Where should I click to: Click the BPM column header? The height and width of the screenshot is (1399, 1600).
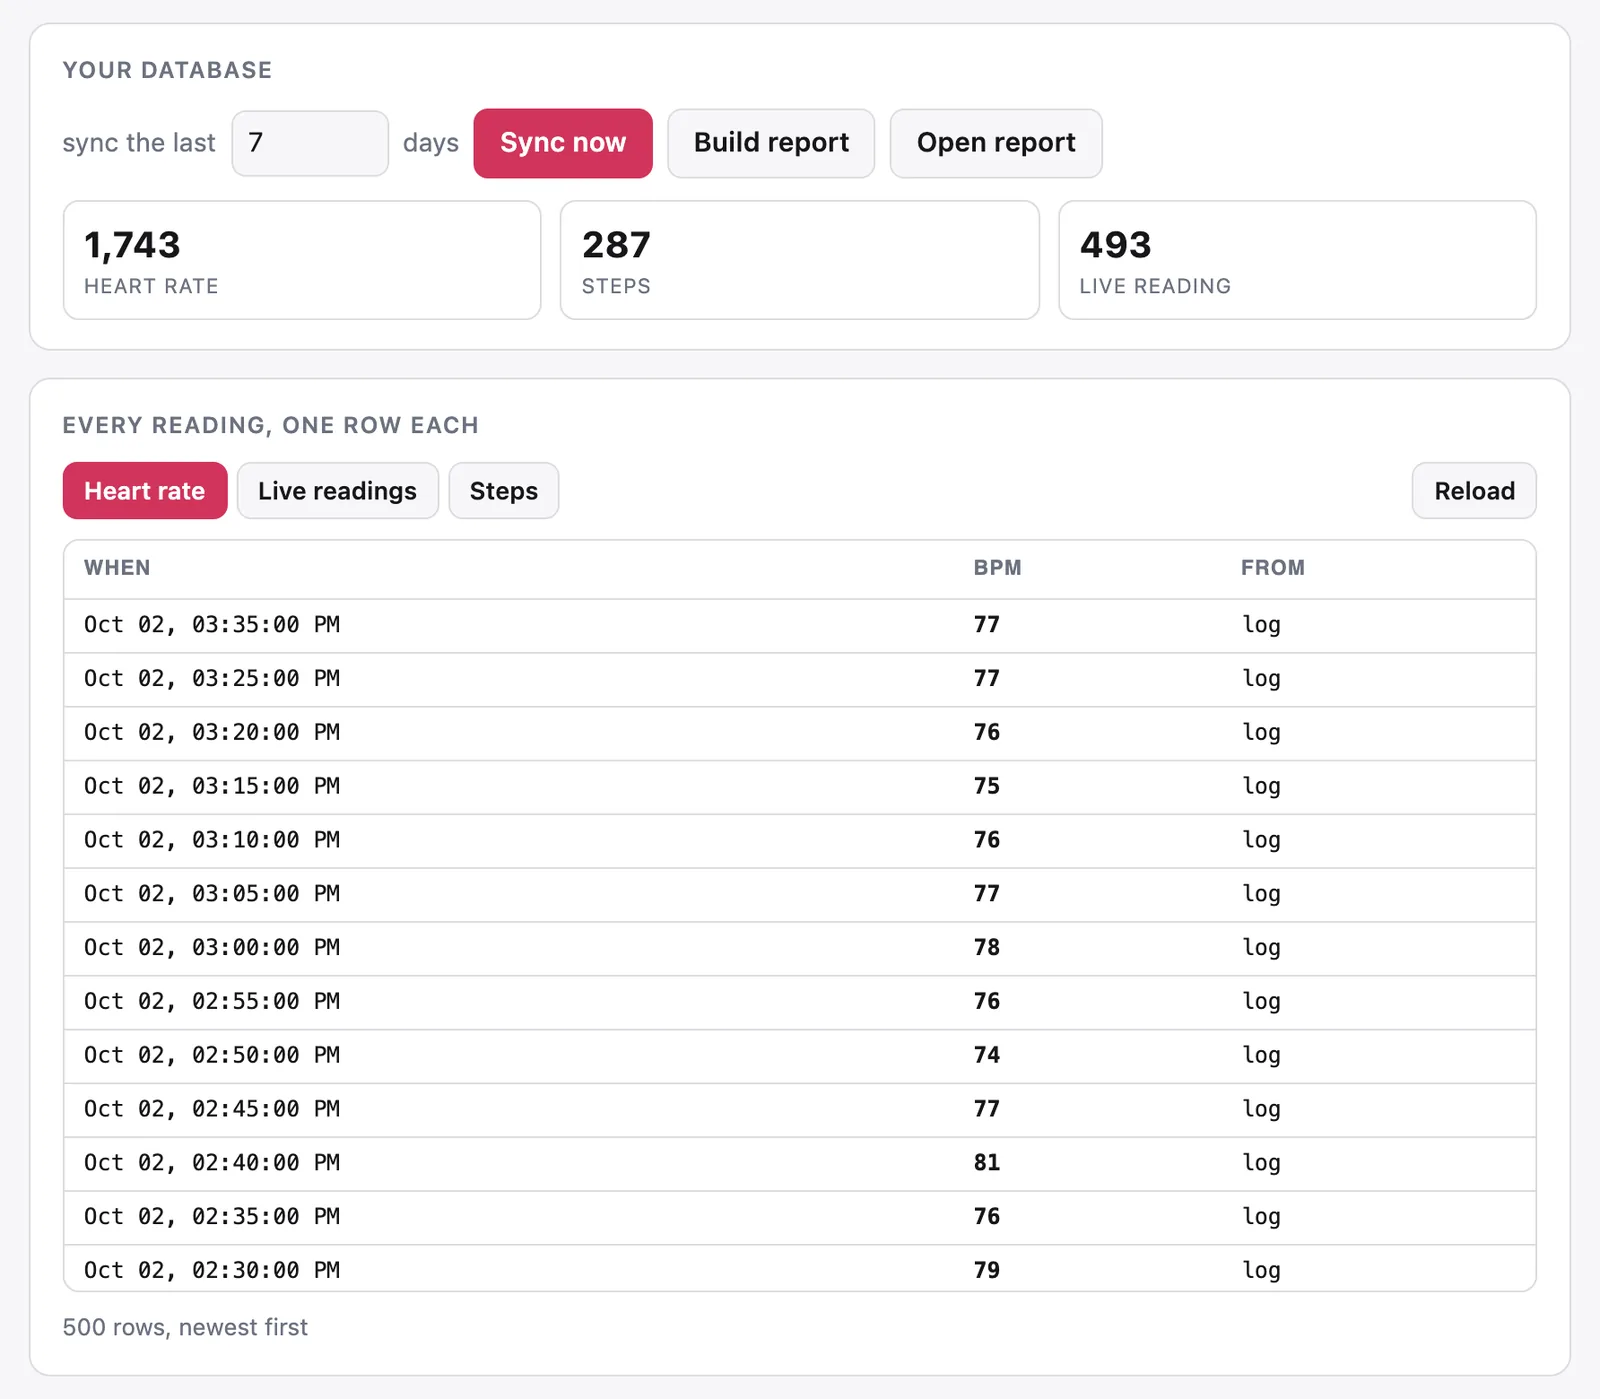click(998, 568)
